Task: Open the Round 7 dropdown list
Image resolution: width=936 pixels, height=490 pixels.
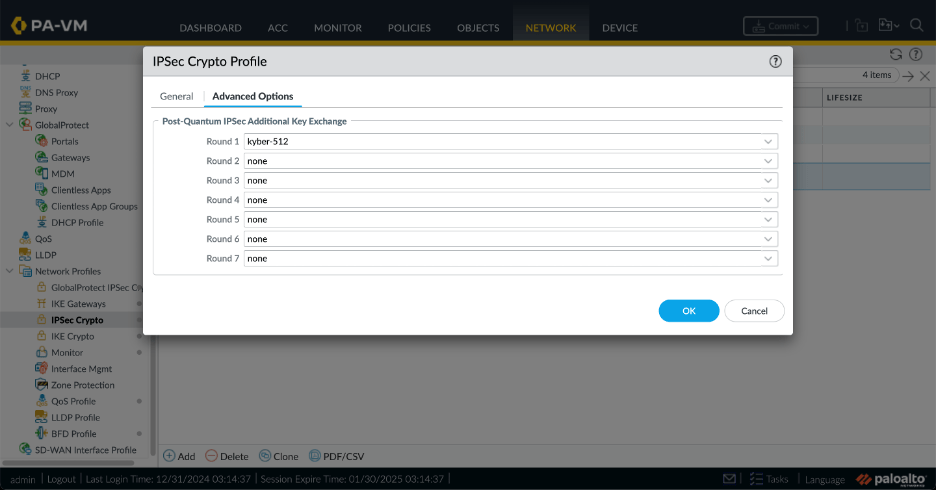Action: 511,259
